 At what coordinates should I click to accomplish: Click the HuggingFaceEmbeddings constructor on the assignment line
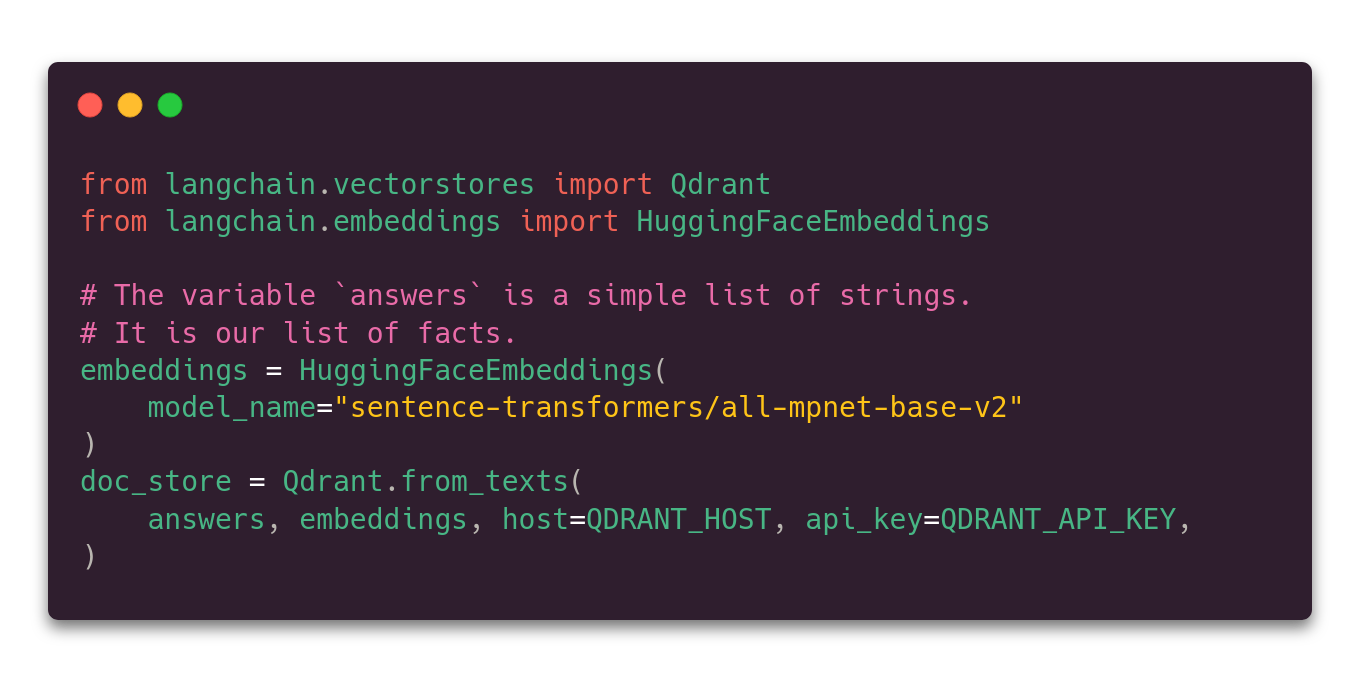(x=475, y=371)
